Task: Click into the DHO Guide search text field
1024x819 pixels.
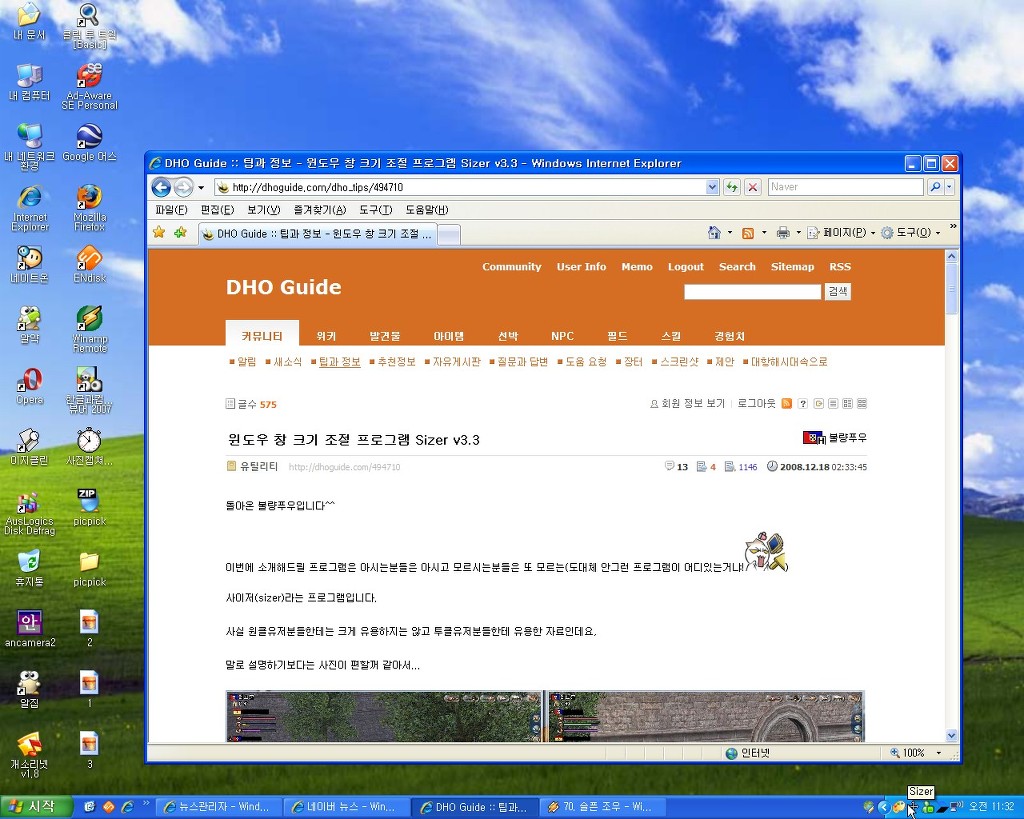Action: click(752, 291)
